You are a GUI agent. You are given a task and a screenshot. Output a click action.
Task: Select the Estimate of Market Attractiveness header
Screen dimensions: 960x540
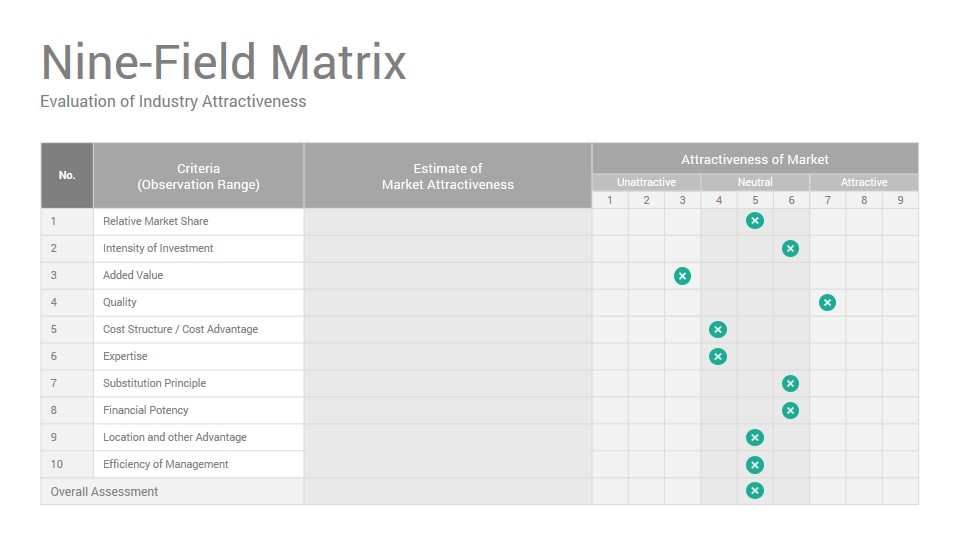click(x=448, y=176)
